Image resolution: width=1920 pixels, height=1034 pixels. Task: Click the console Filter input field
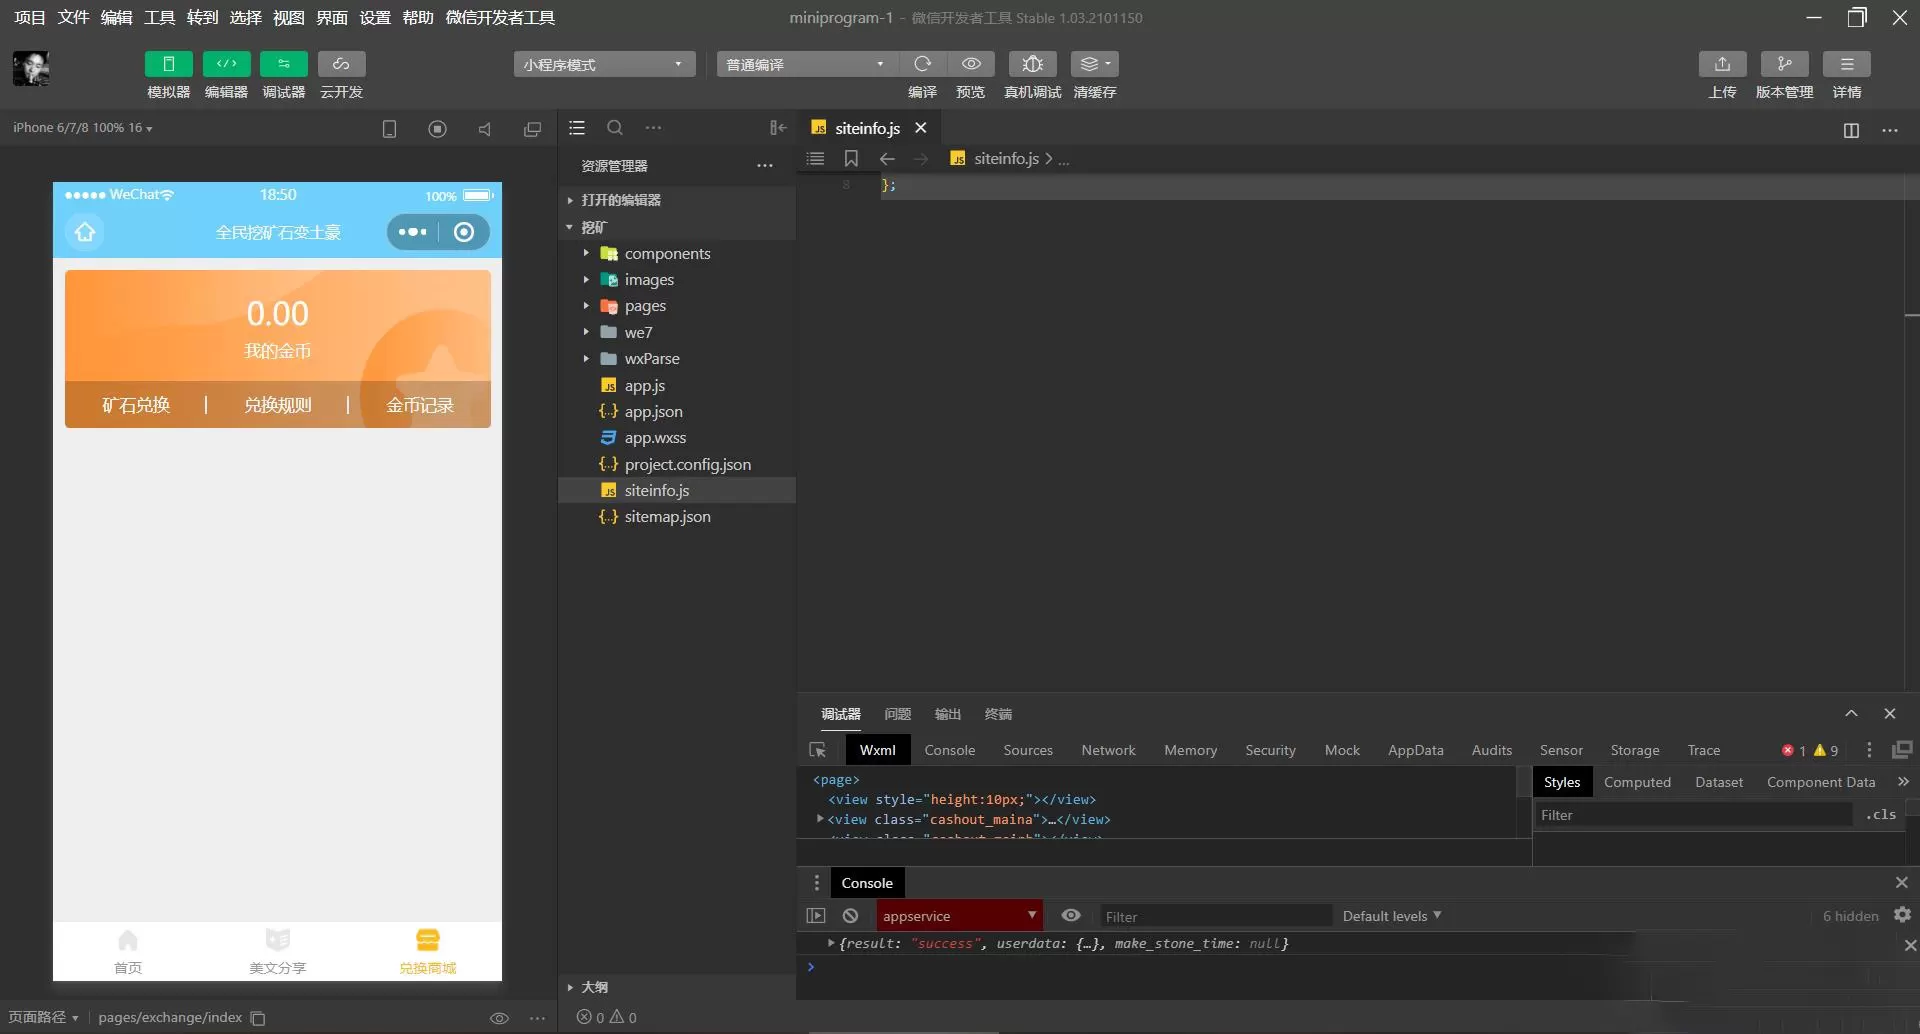click(x=1215, y=916)
